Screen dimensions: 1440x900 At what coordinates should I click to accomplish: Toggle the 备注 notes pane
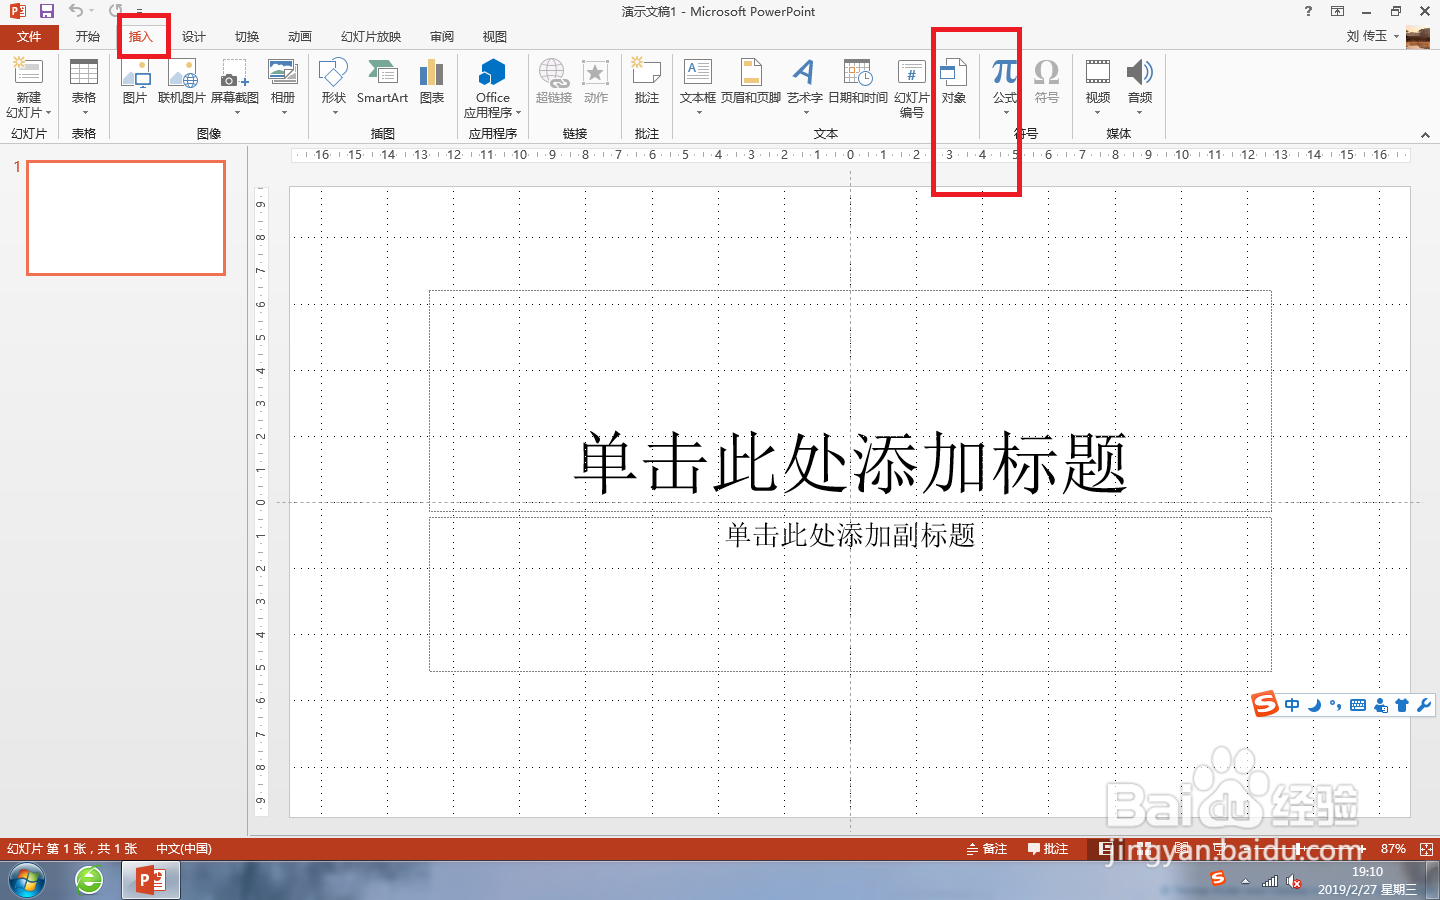tap(989, 848)
